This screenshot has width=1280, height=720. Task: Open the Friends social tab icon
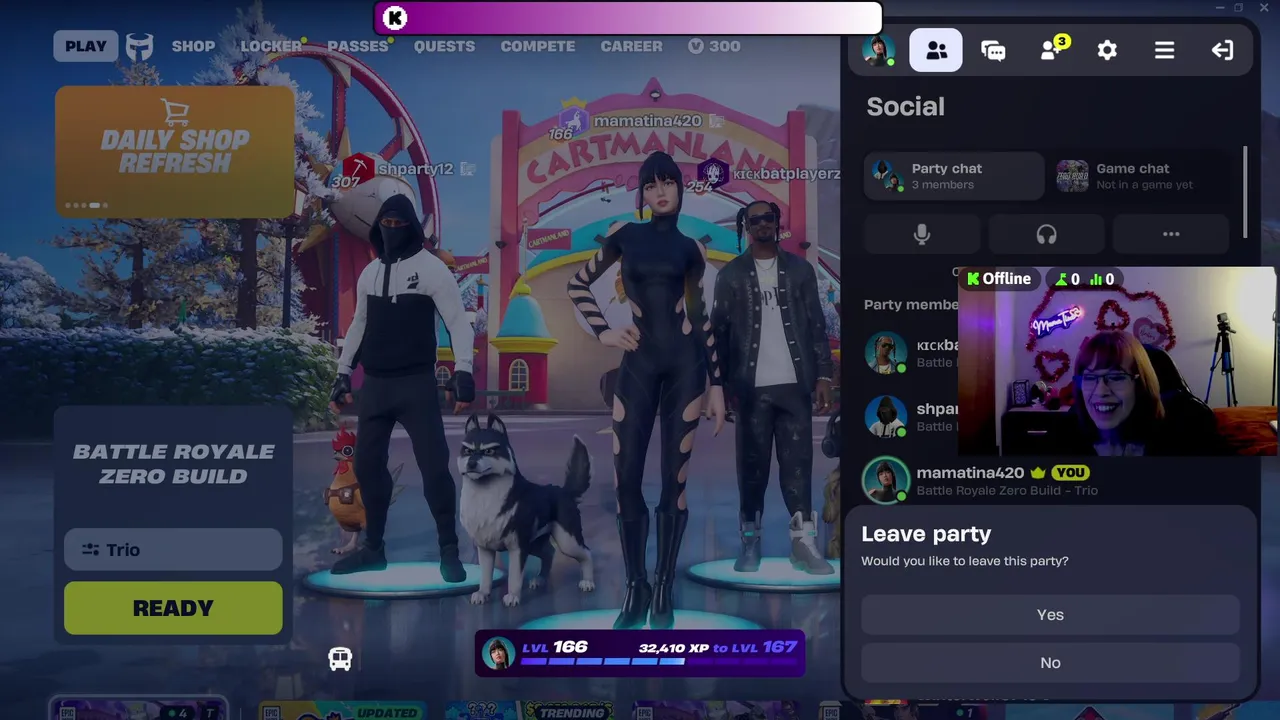click(x=936, y=50)
